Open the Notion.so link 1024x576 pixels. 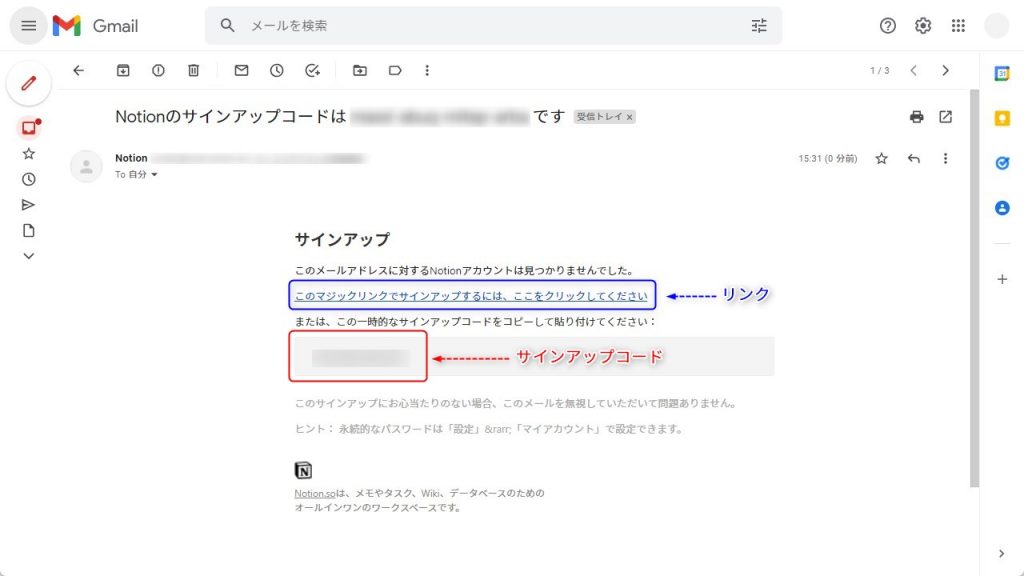314,493
